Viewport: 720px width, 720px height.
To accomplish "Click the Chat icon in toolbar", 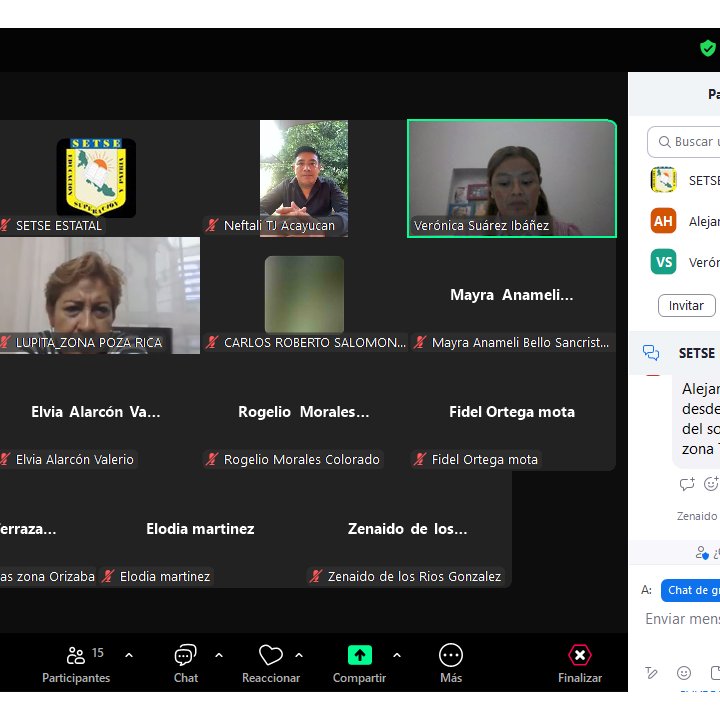I will (185, 655).
